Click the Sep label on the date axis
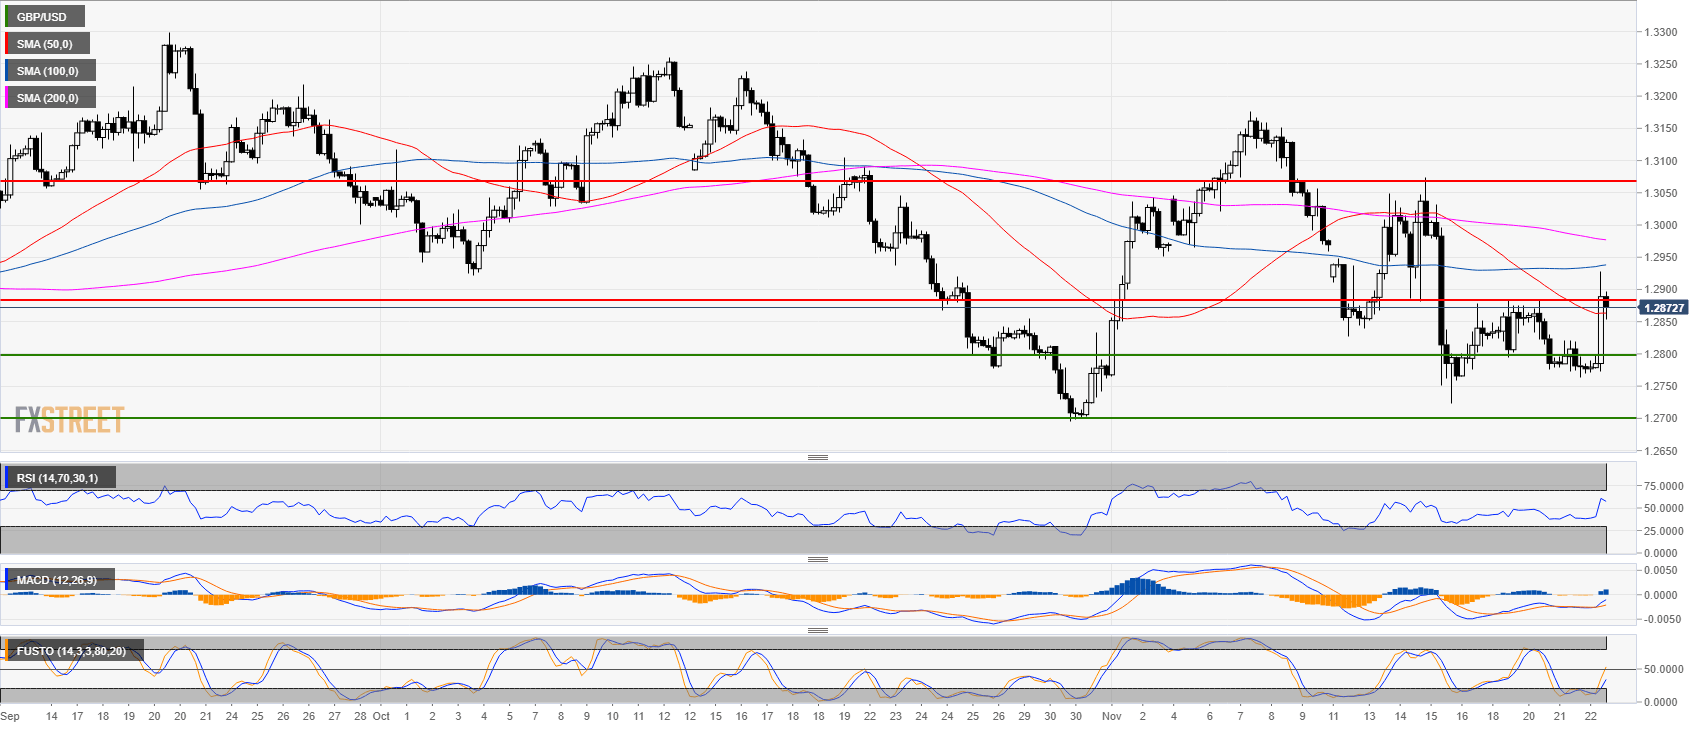1707x729 pixels. coord(10,716)
